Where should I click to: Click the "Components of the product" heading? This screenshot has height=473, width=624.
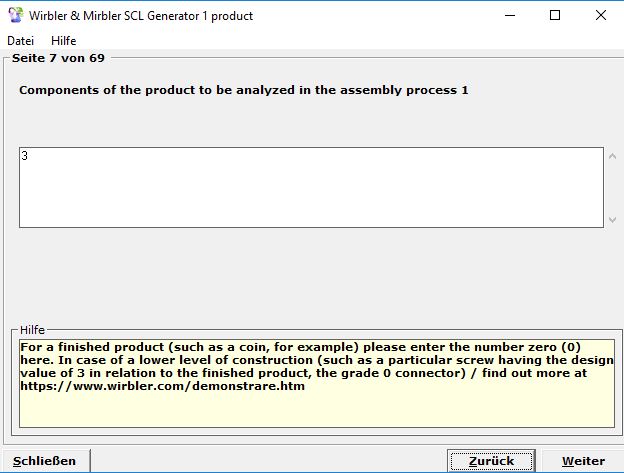tap(243, 90)
